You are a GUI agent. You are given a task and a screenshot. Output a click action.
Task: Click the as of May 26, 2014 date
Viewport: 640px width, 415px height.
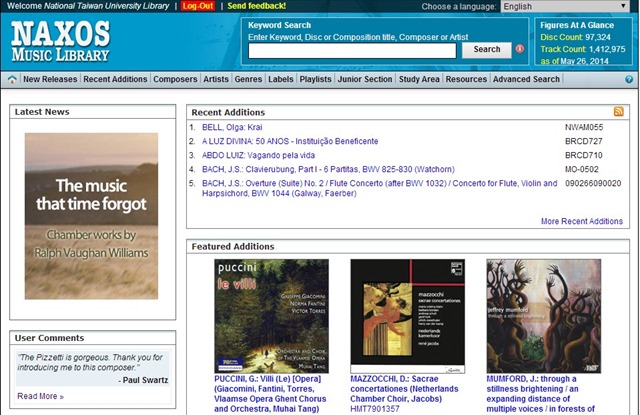574,61
